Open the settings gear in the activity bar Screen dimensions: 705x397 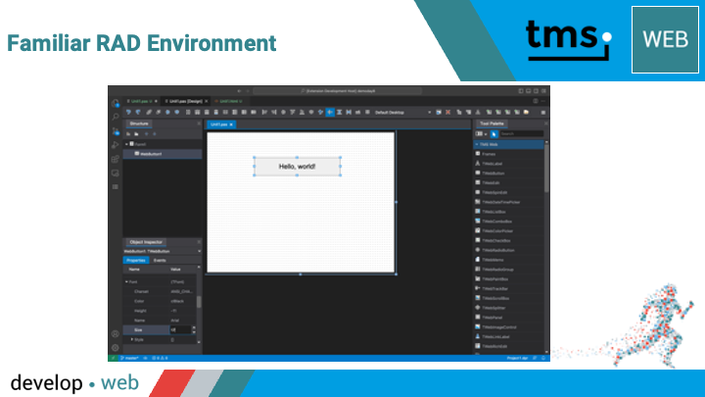116,348
